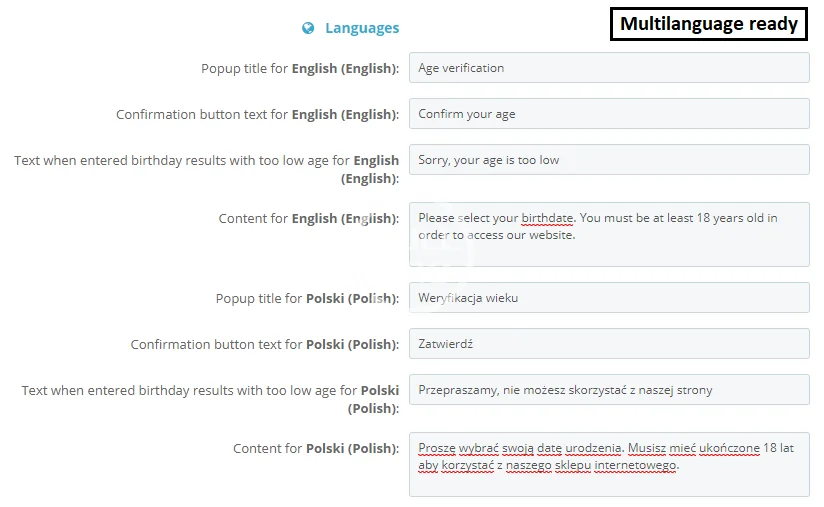The image size is (824, 507).
Task: Click the globe icon beside Languages
Action: [x=309, y=28]
